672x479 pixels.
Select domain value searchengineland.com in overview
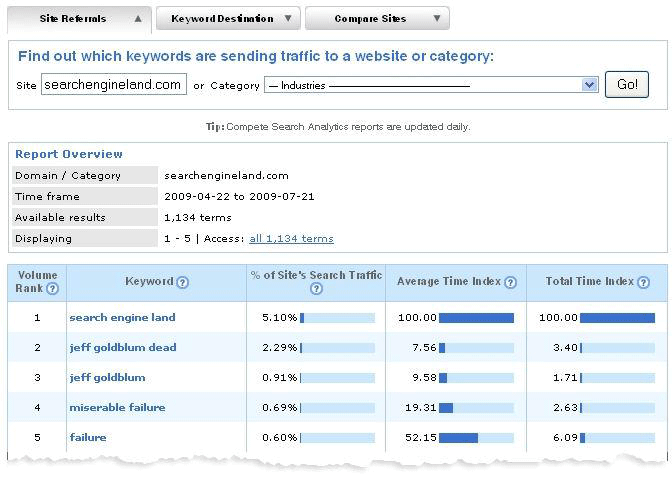pos(226,176)
